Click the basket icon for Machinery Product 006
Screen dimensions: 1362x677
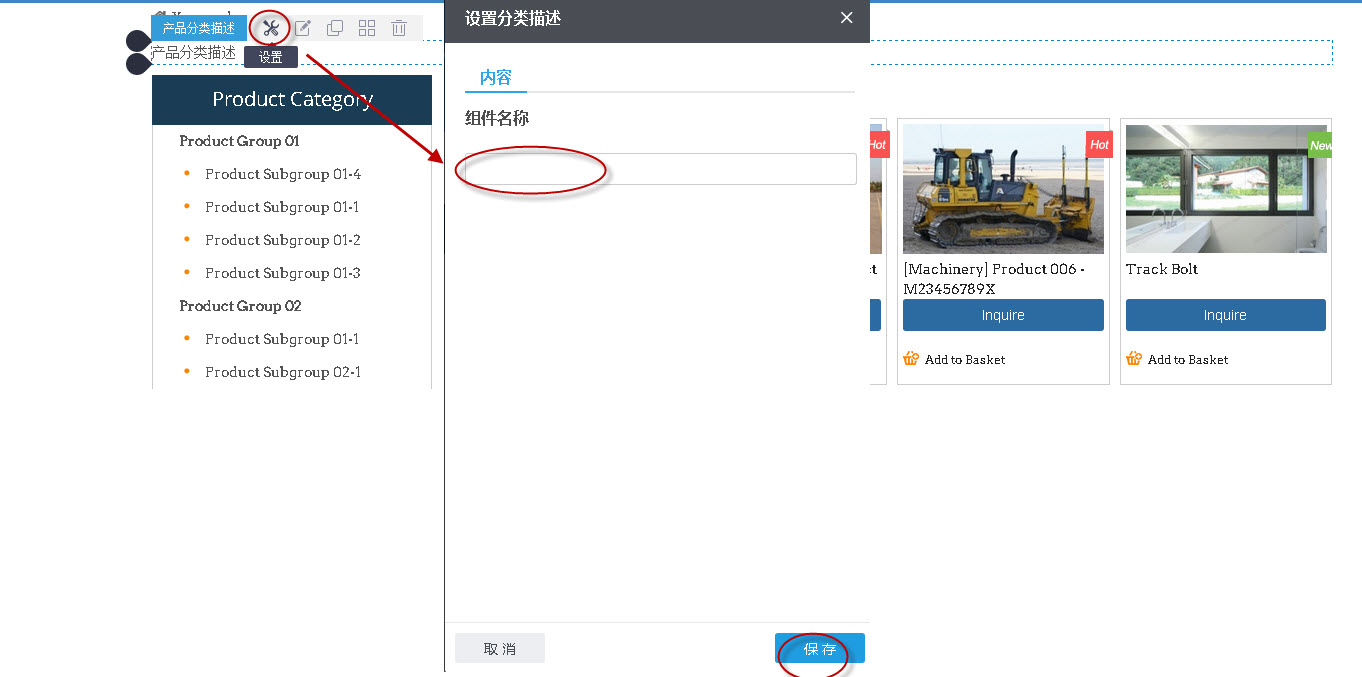[x=911, y=358]
